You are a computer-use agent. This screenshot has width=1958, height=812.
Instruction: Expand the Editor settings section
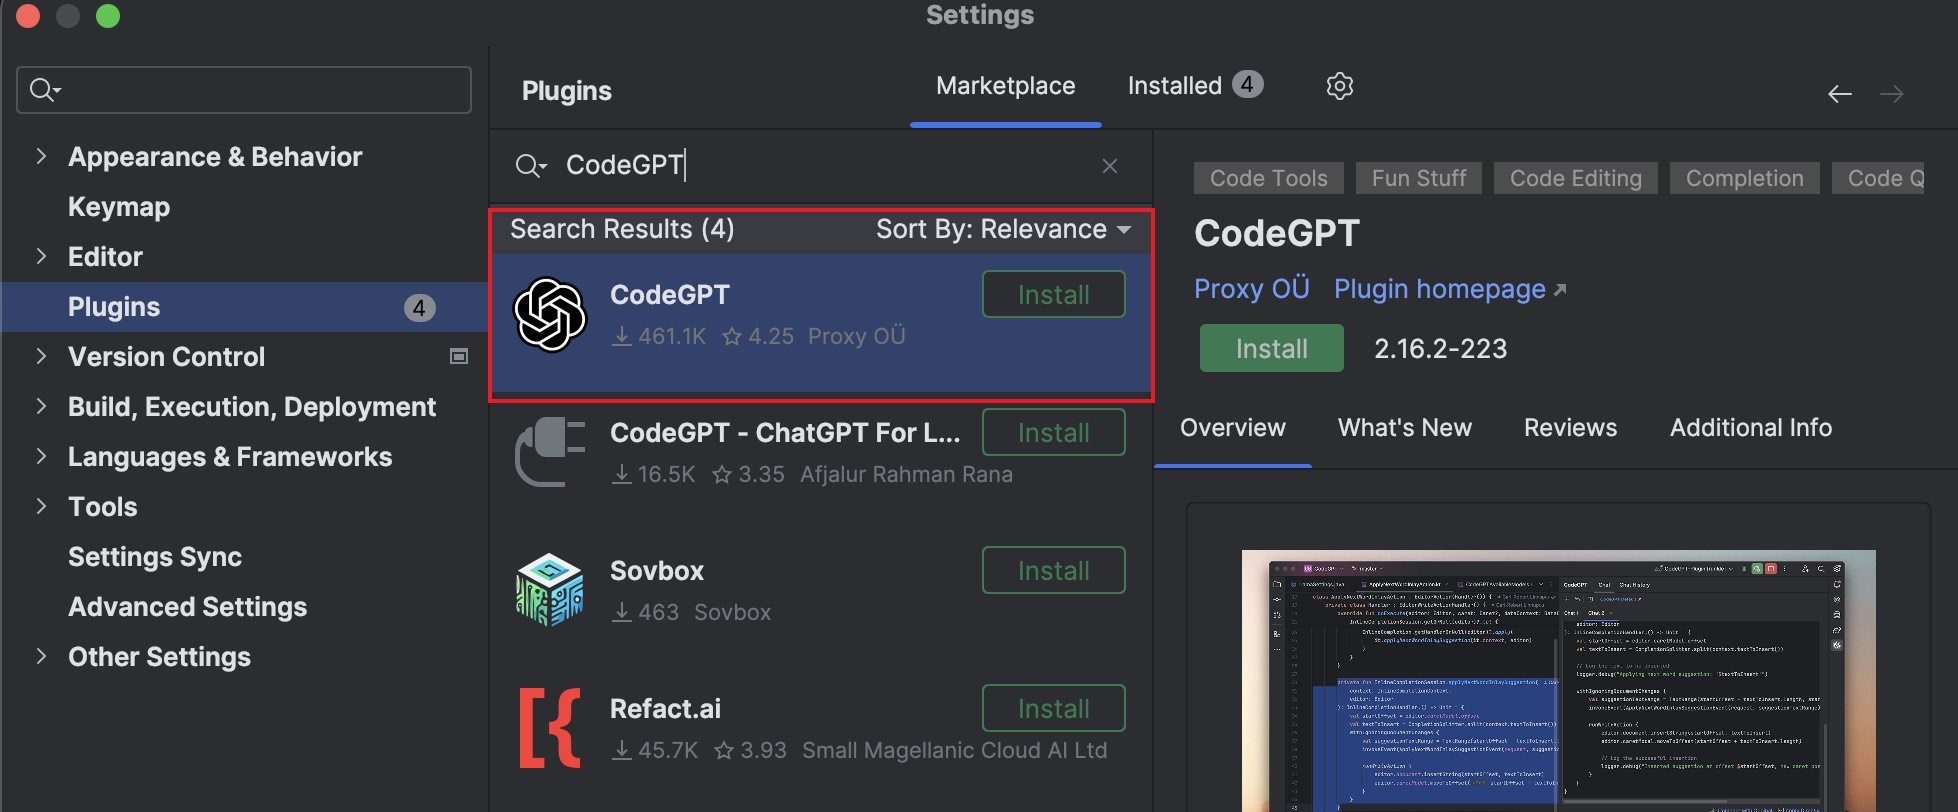click(41, 256)
